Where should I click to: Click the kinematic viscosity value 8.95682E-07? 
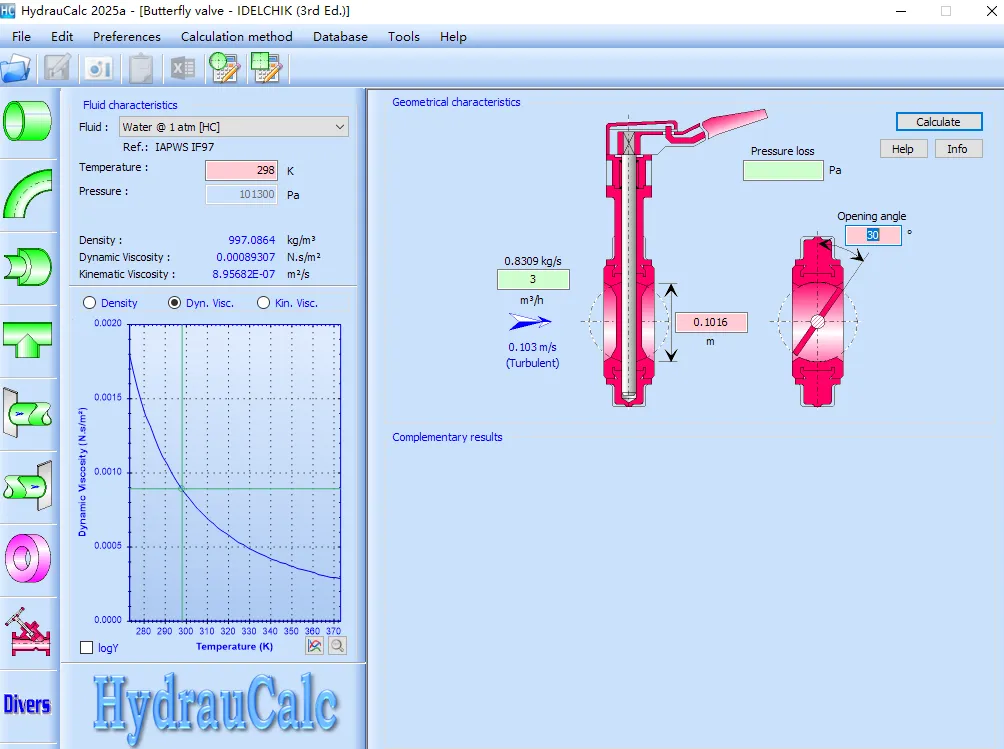point(243,274)
